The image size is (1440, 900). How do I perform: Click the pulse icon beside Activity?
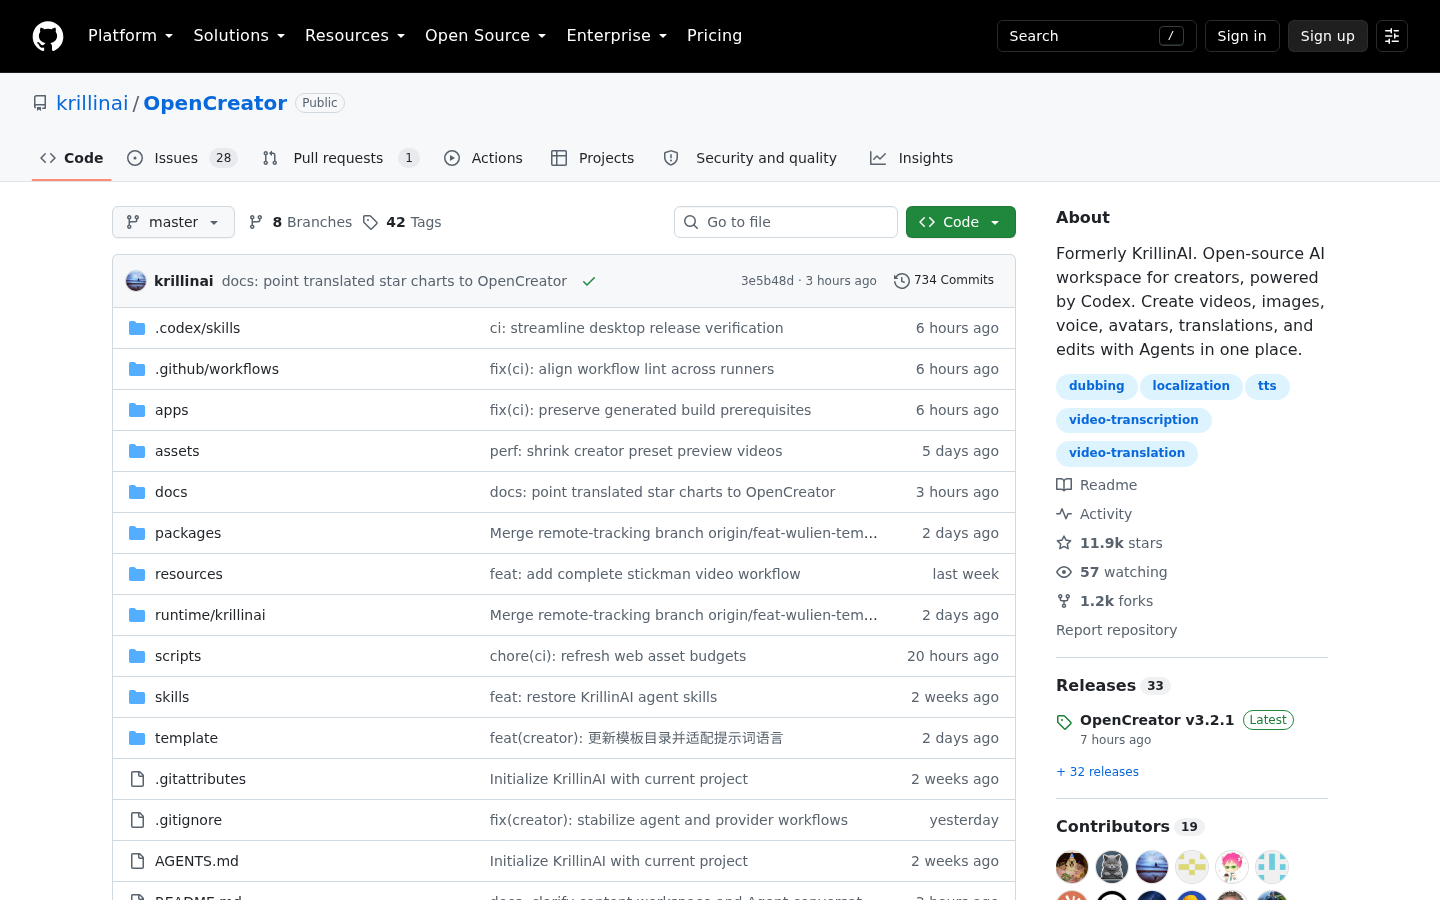click(x=1064, y=514)
